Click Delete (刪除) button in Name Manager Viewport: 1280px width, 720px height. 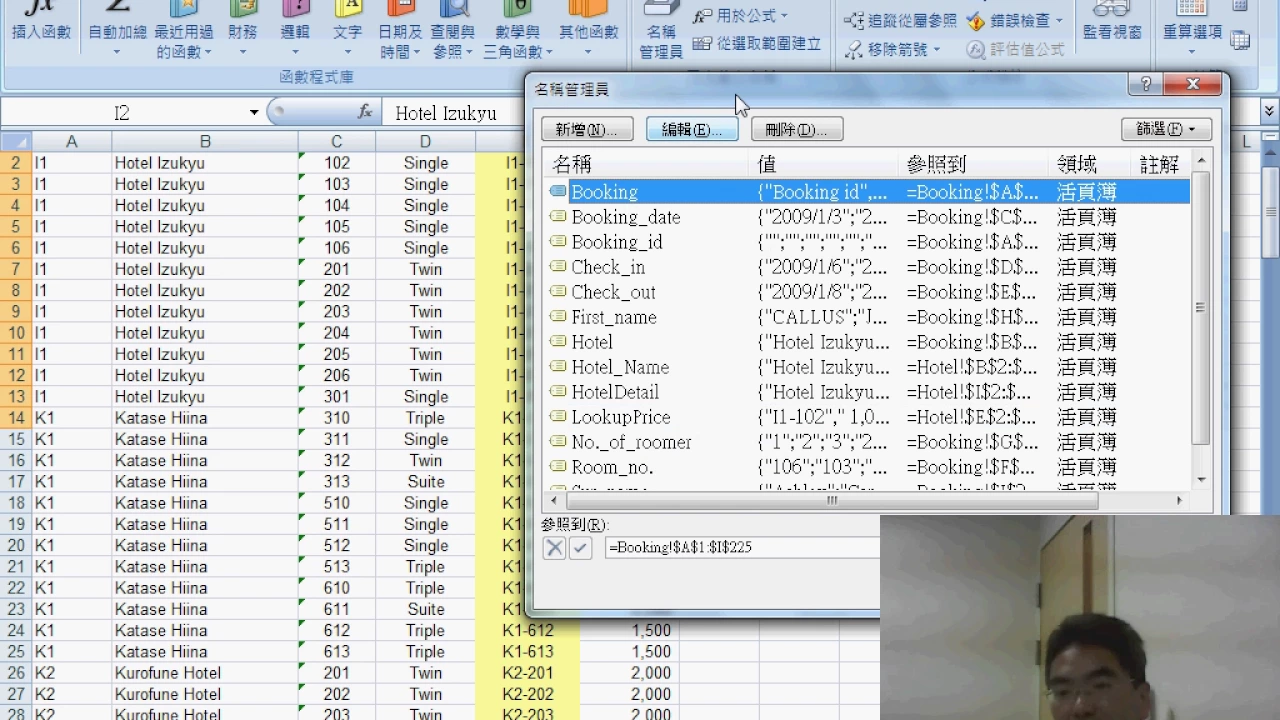(x=797, y=129)
